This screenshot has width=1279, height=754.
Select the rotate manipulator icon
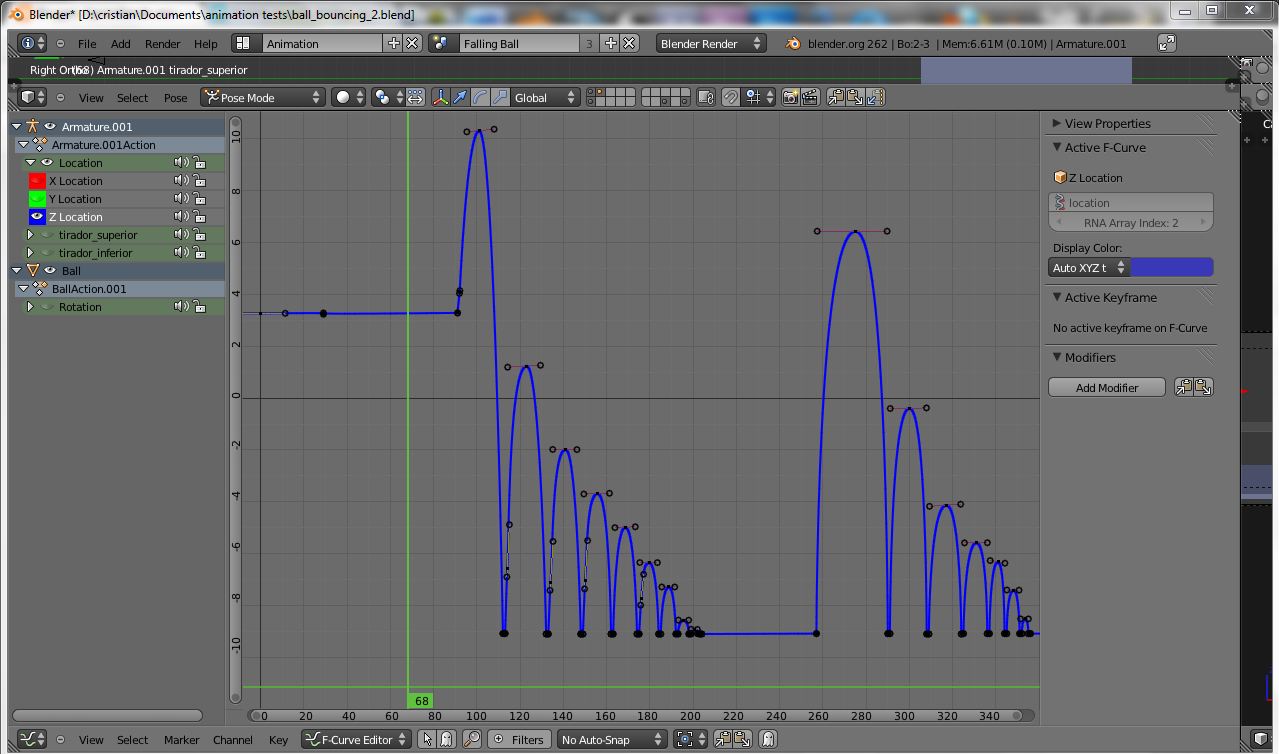pyautogui.click(x=480, y=97)
